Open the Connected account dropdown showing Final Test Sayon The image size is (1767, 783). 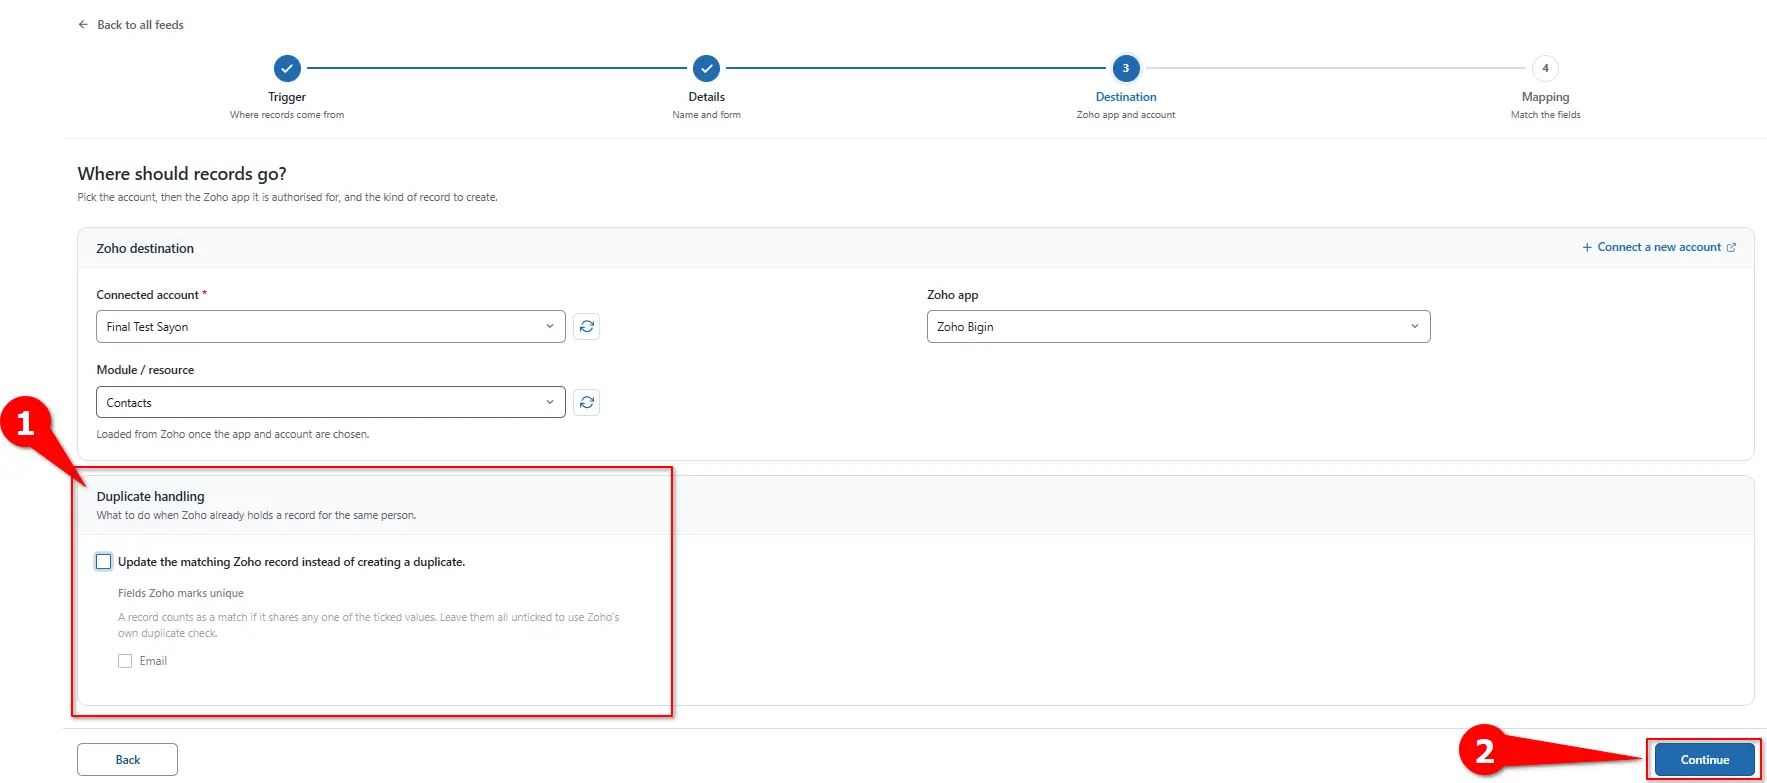(x=331, y=327)
